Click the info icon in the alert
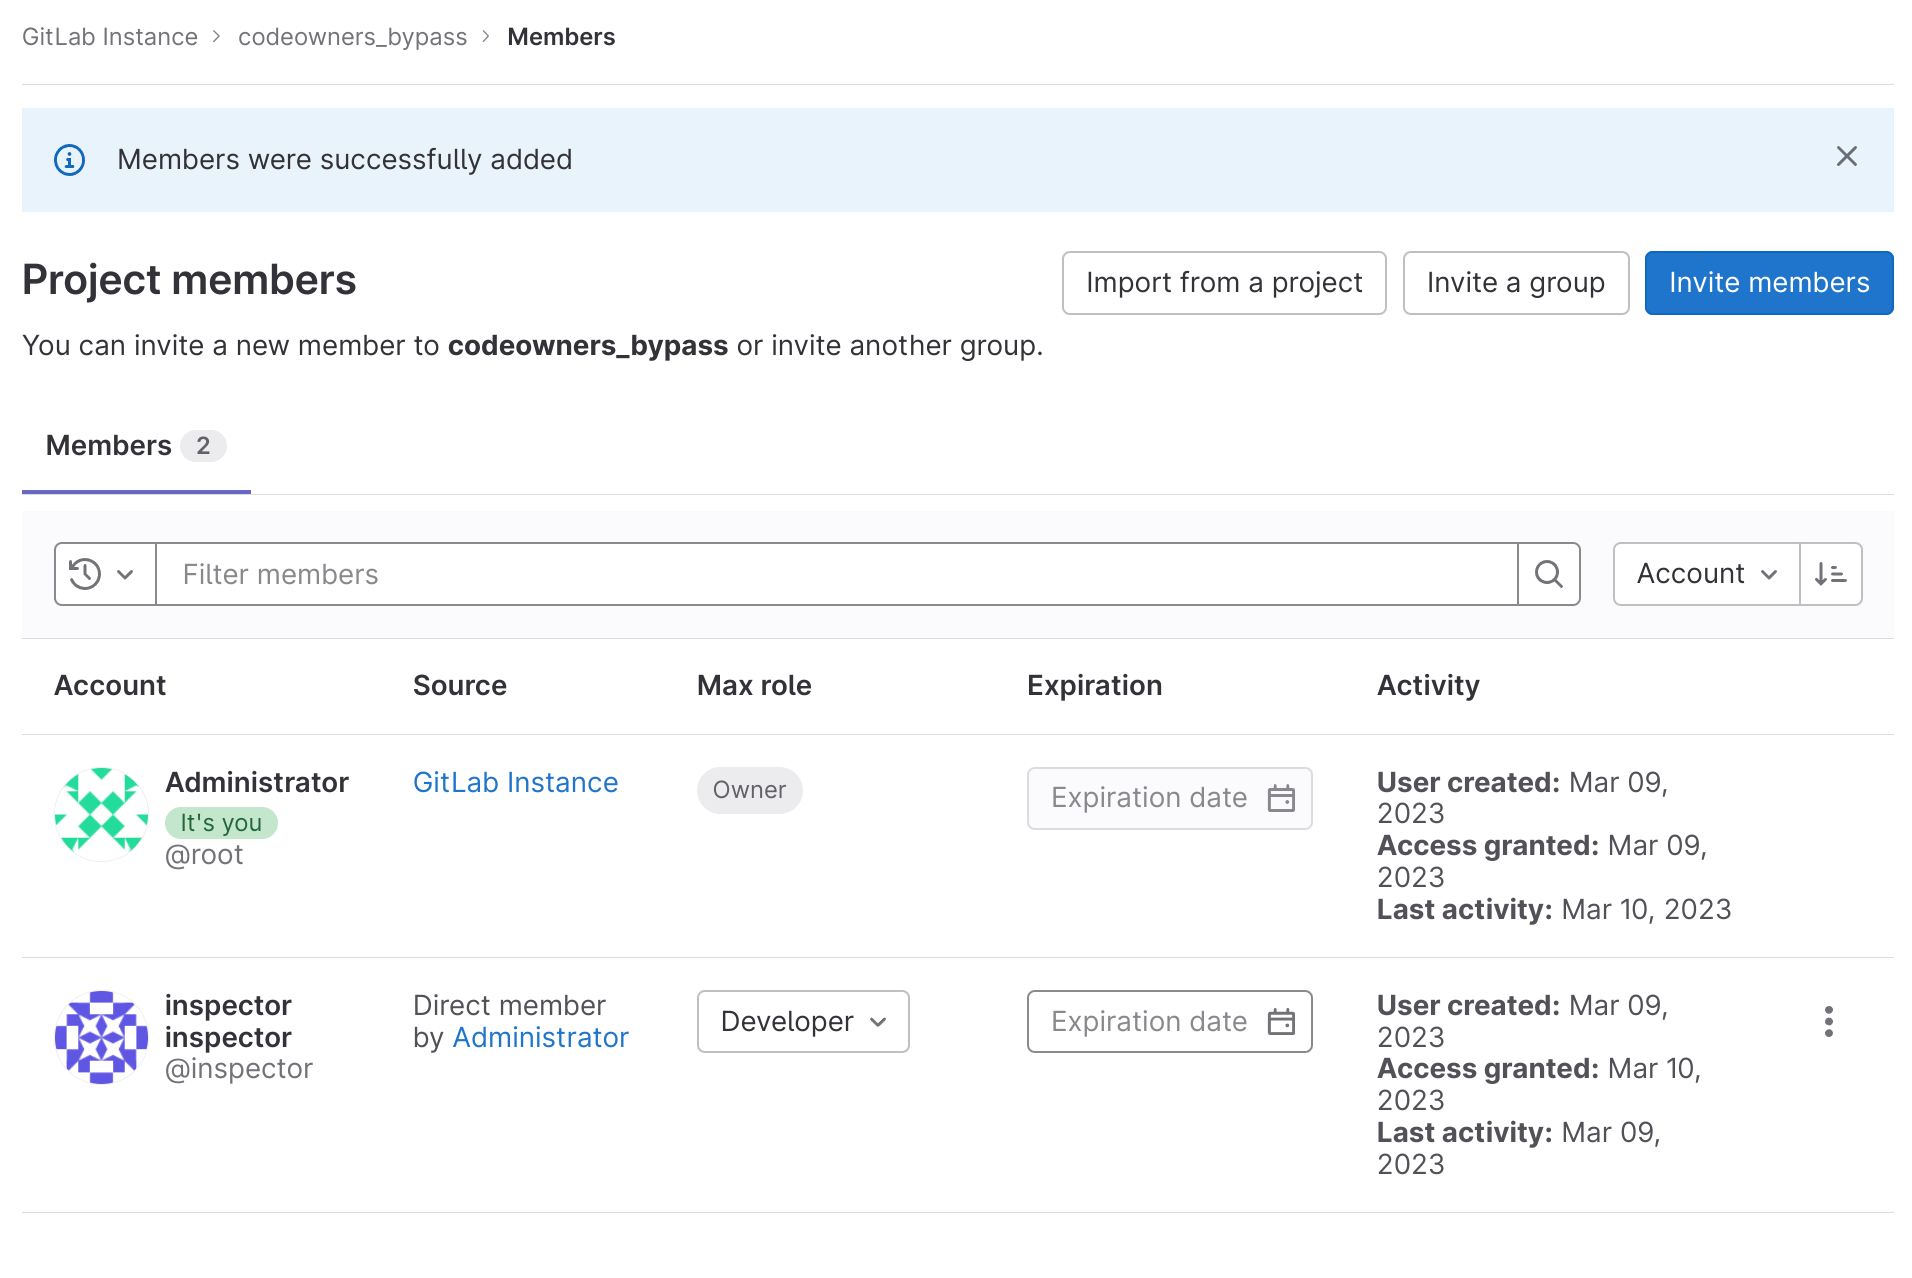Image resolution: width=1912 pixels, height=1278 pixels. [x=69, y=160]
